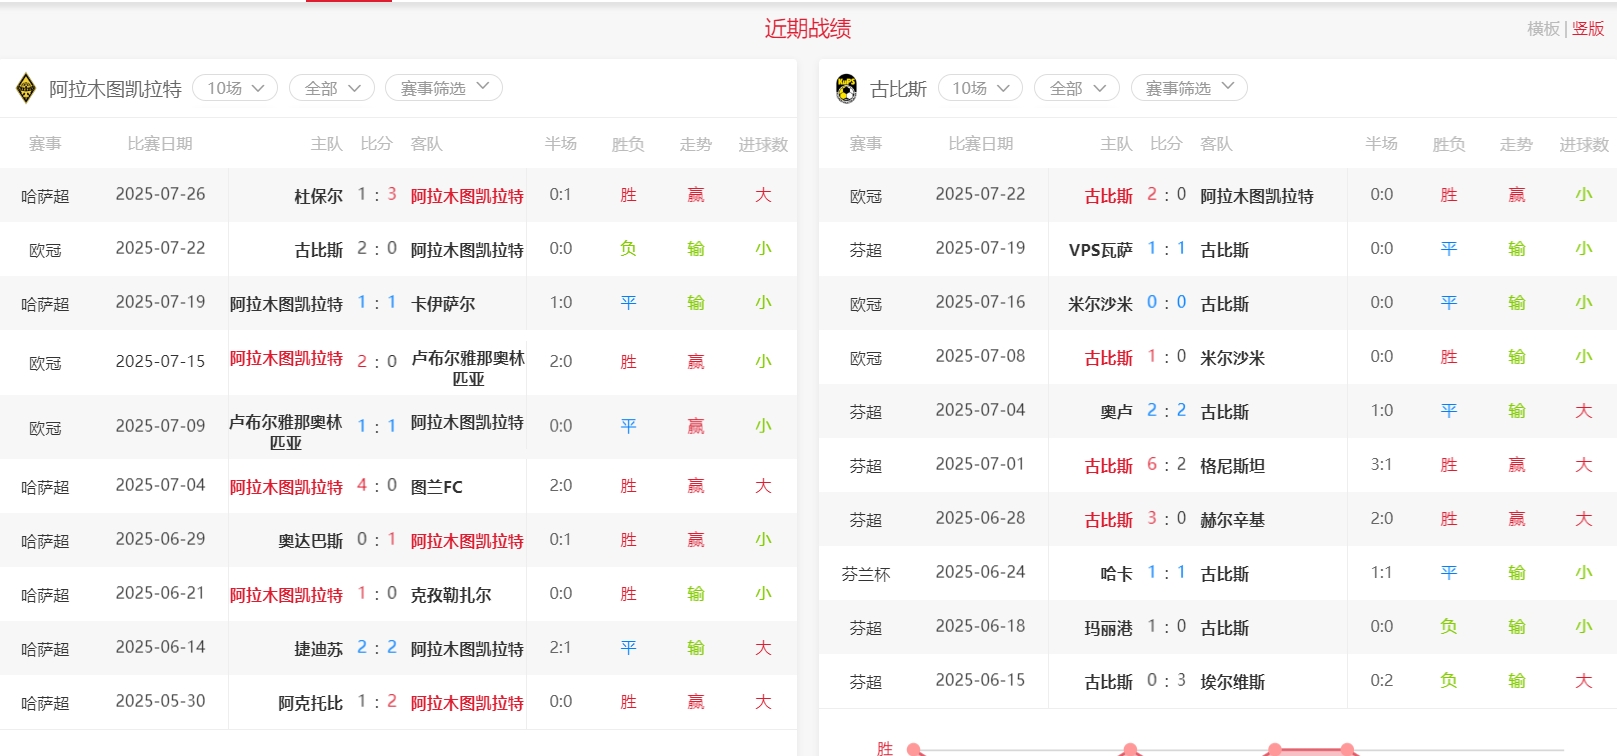Click the 进球数 column header in left table
The width and height of the screenshot is (1617, 756).
click(x=763, y=144)
